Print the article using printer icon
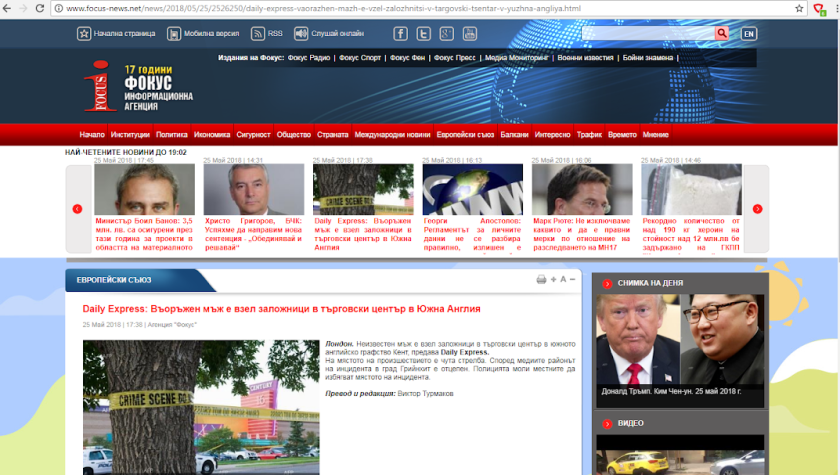The image size is (840, 475). [541, 279]
